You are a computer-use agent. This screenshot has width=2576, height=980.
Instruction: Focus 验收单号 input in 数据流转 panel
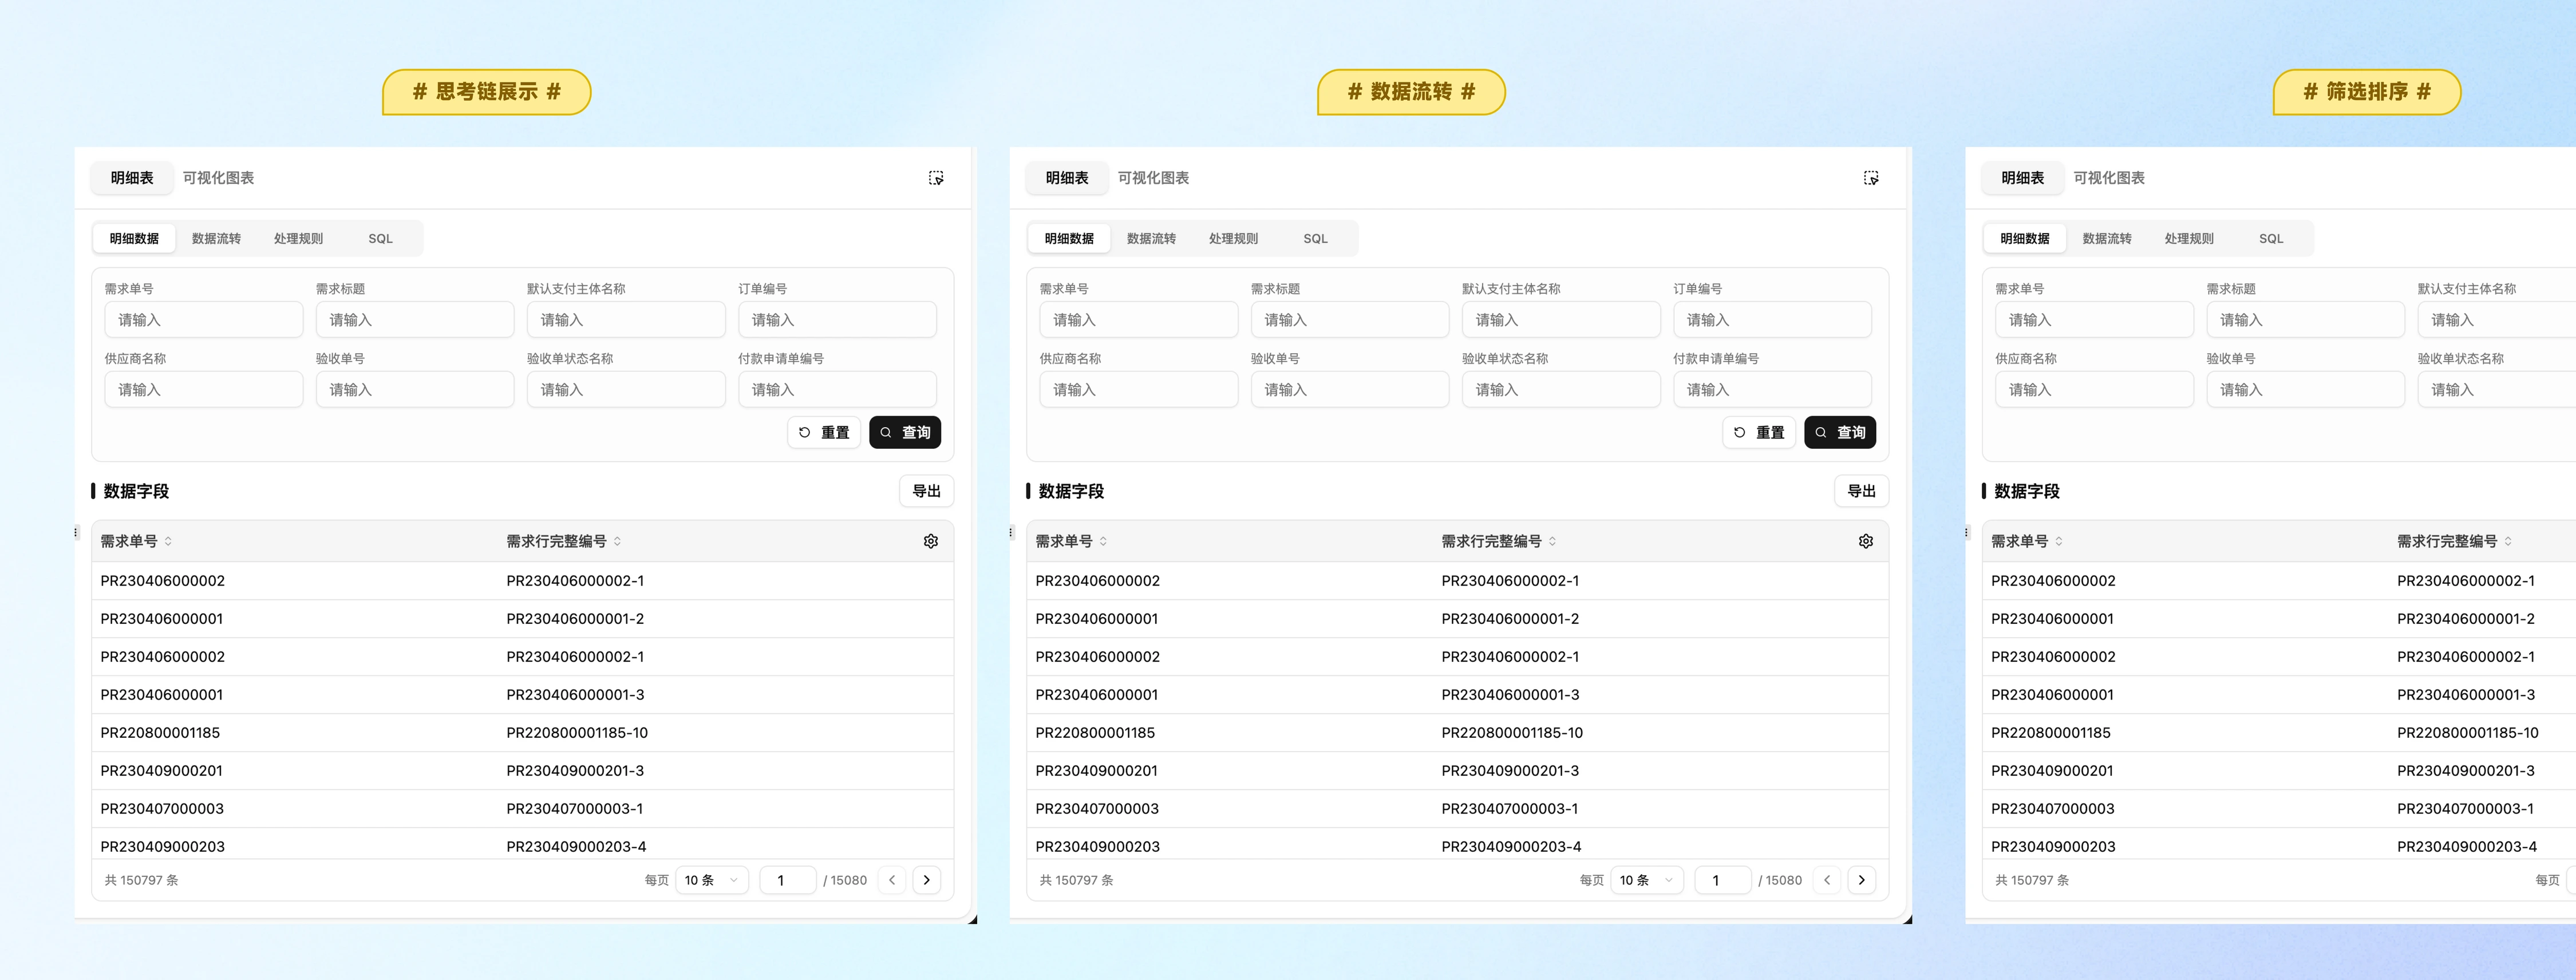tap(1350, 390)
